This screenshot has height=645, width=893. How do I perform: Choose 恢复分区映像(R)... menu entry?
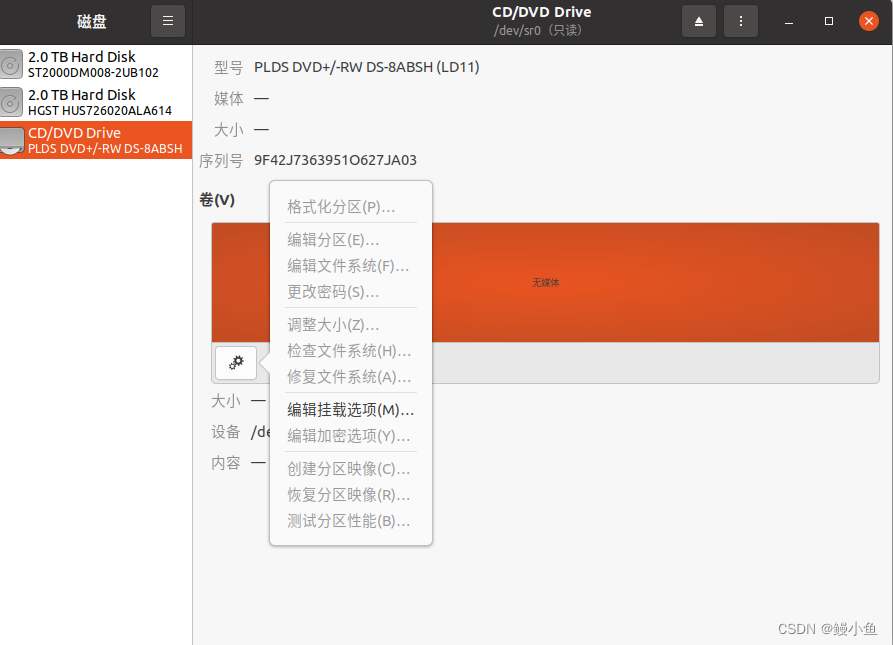pos(351,495)
